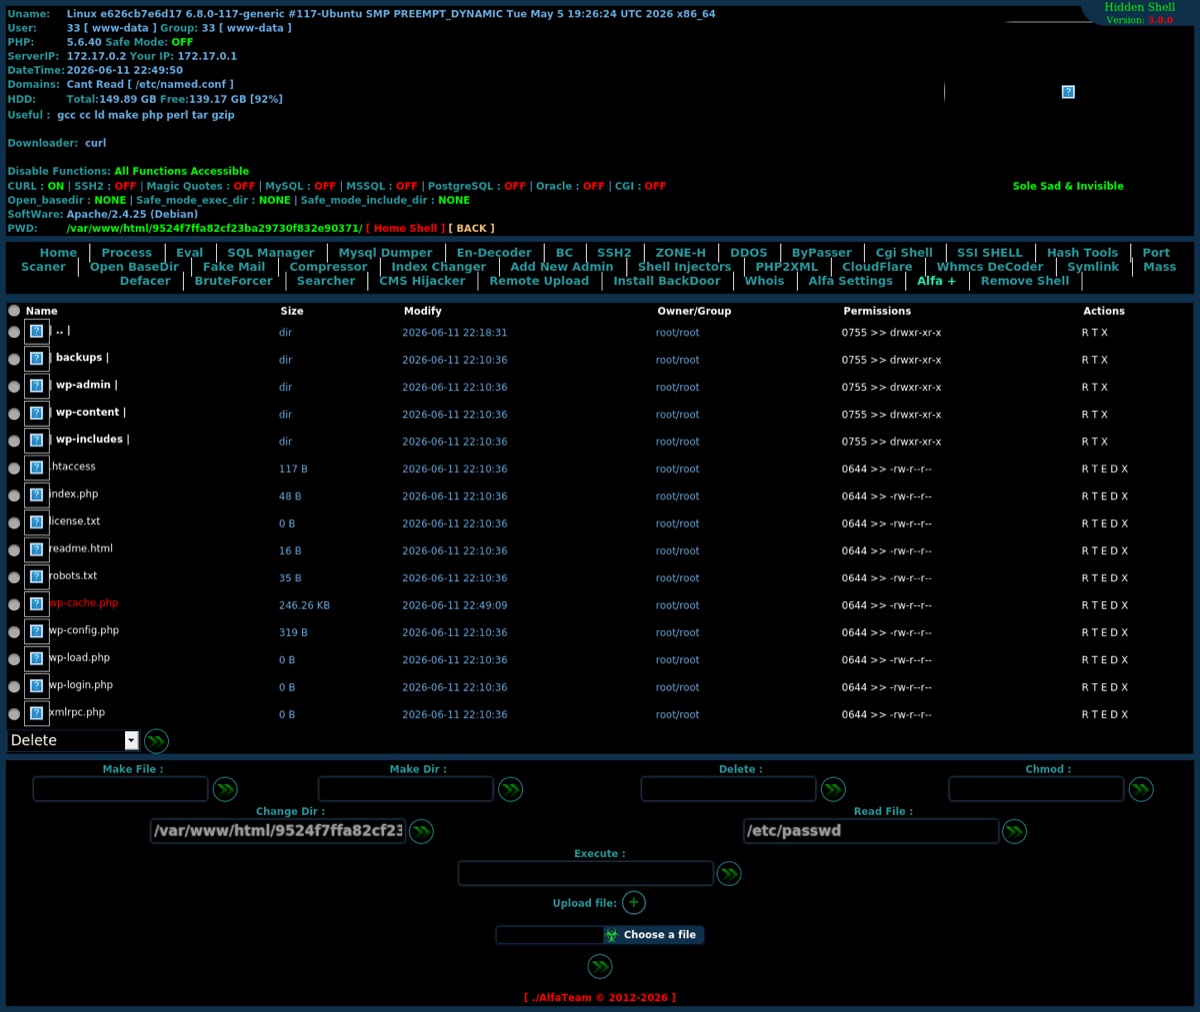Click the go arrow beside Make File
The width and height of the screenshot is (1200, 1012).
click(x=225, y=789)
